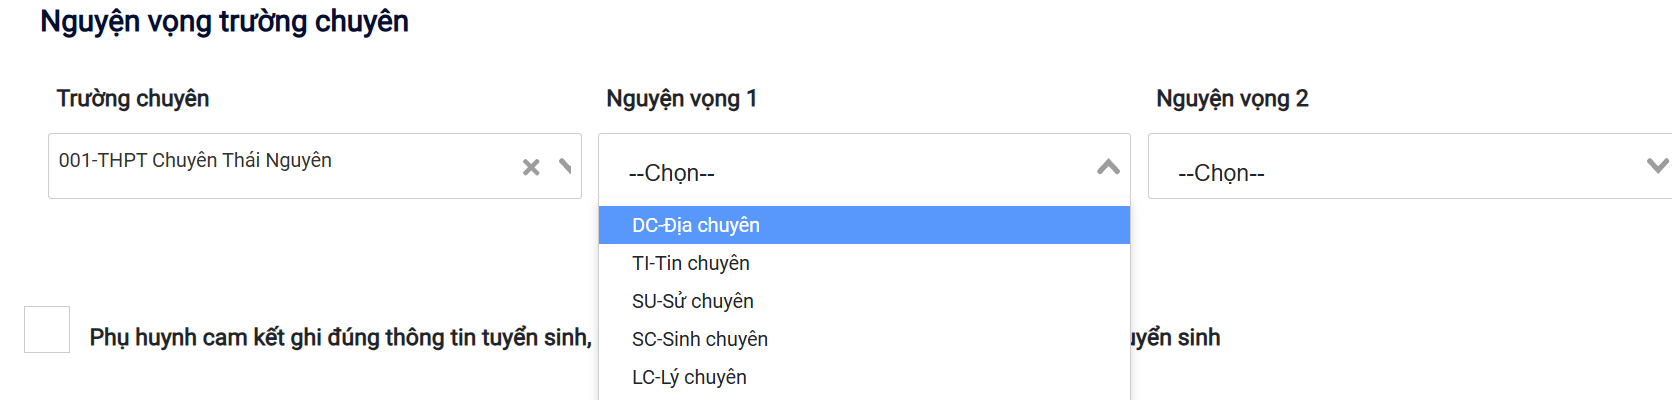Click the Nguyện vọng 1 label
The height and width of the screenshot is (400, 1672).
[682, 99]
